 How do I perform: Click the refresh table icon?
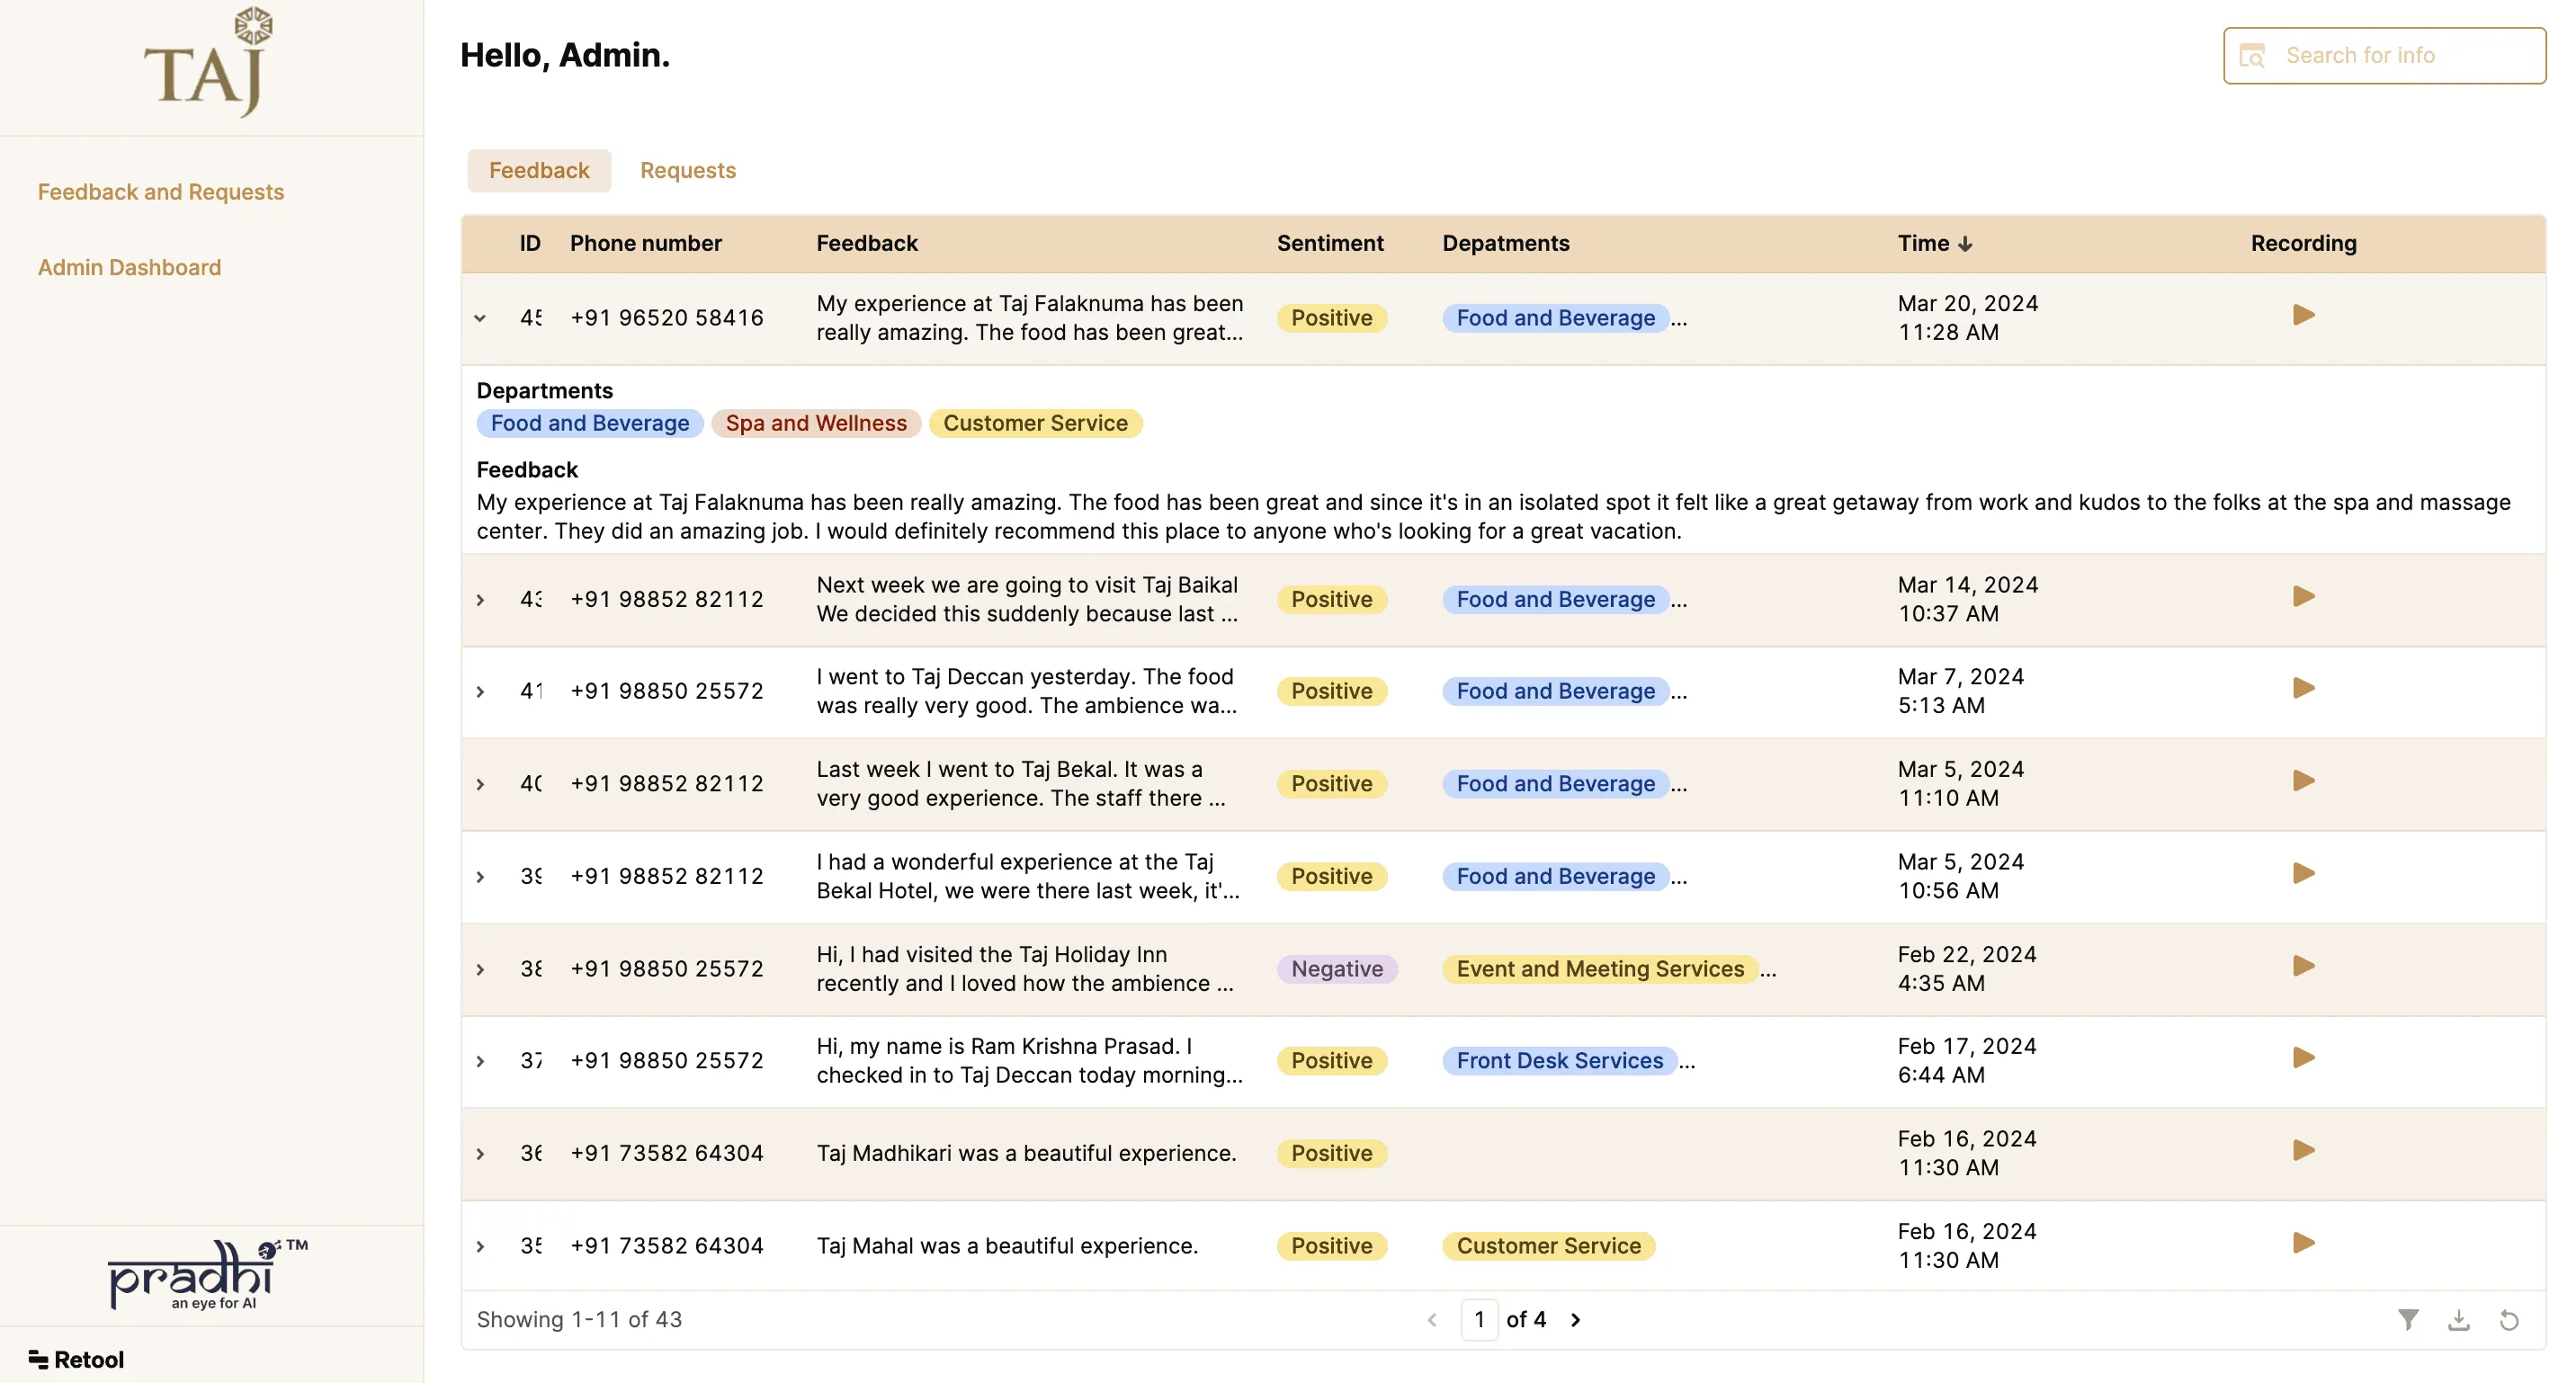tap(2509, 1320)
